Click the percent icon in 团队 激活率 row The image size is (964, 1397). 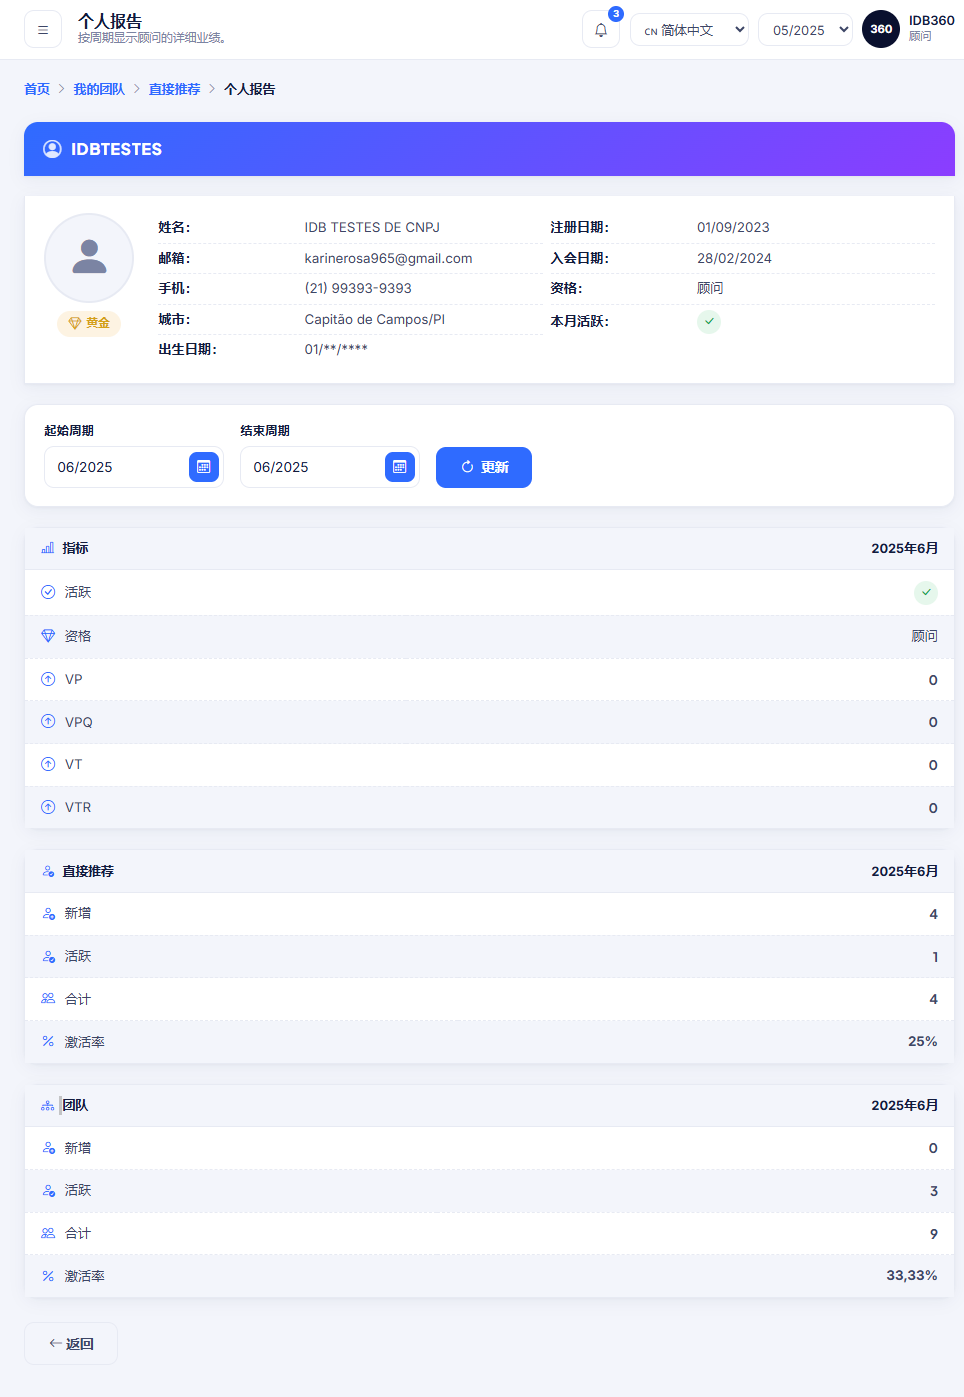(48, 1276)
